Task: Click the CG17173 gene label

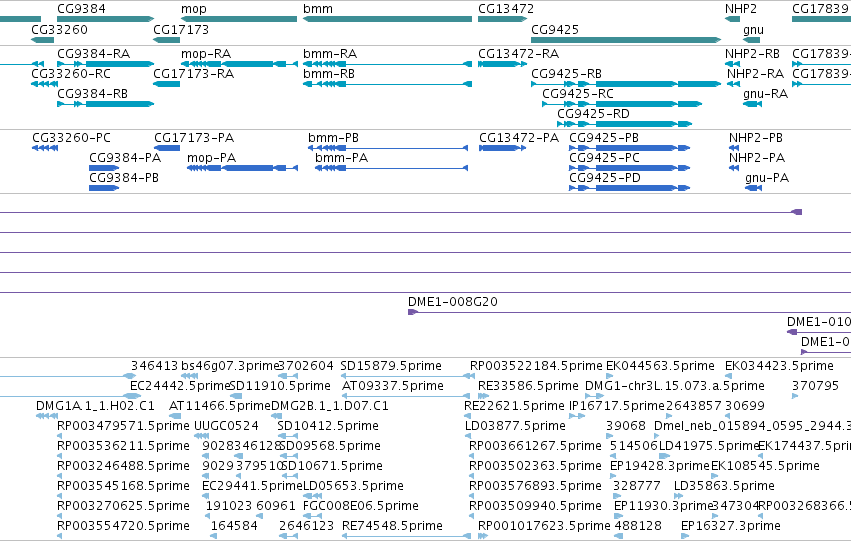Action: [181, 29]
